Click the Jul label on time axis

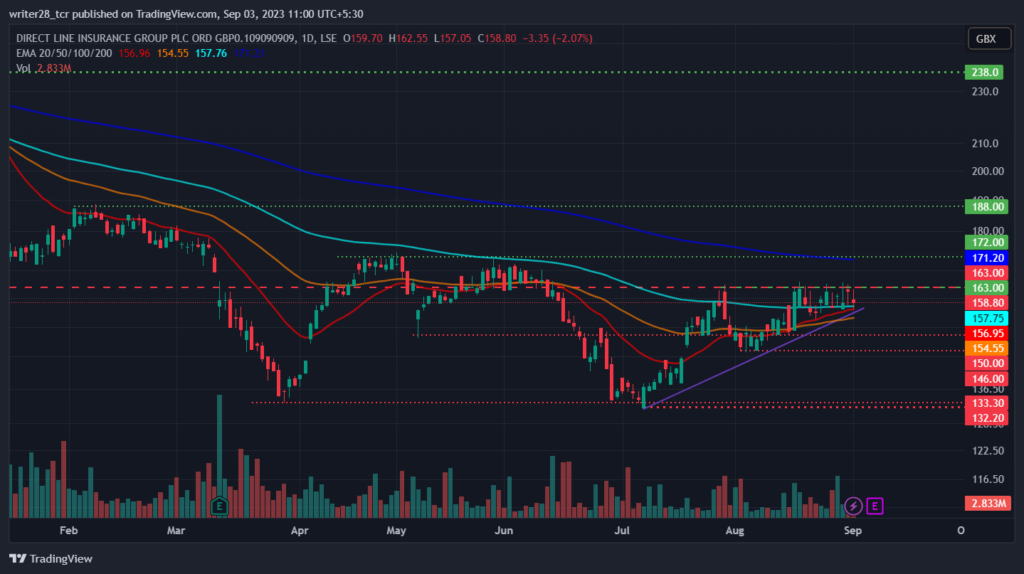[622, 530]
